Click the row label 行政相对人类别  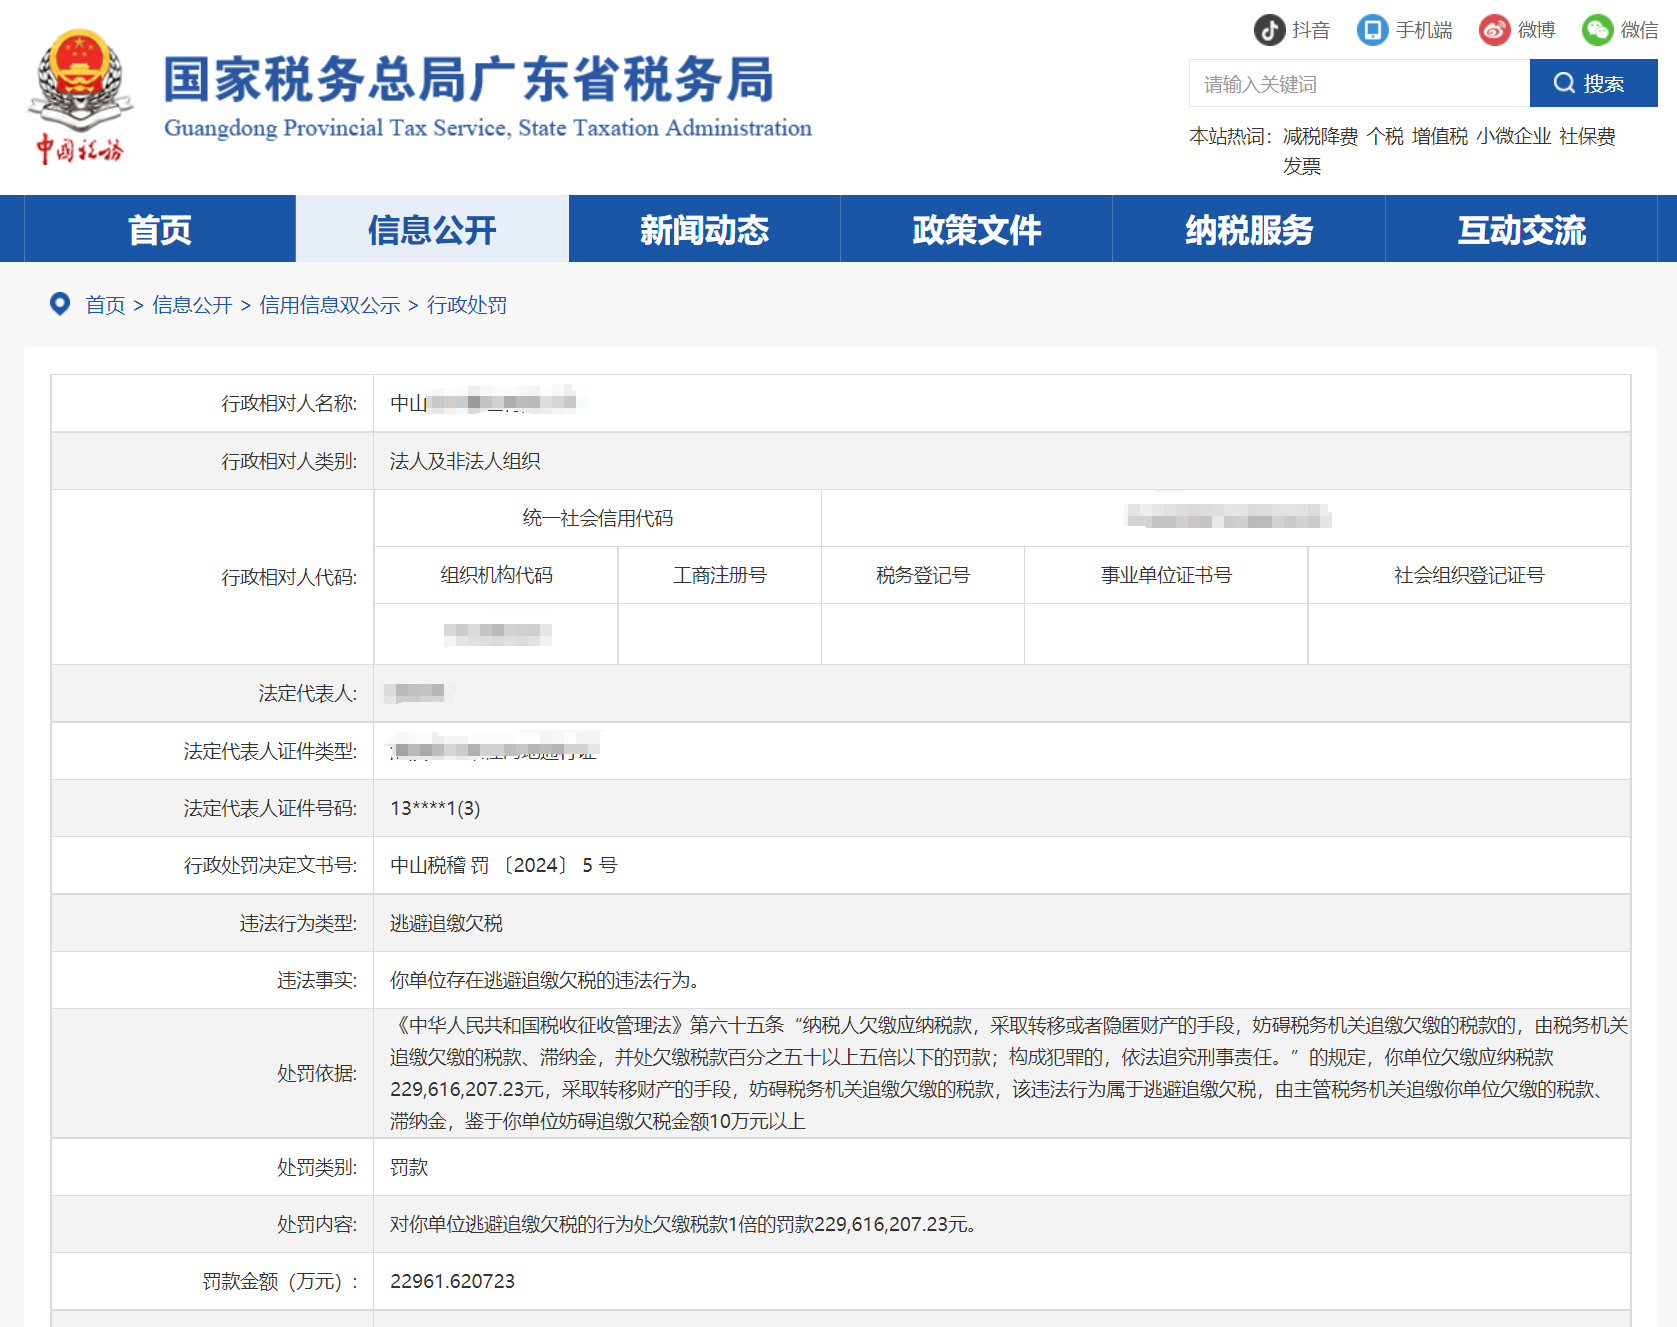[x=289, y=461]
